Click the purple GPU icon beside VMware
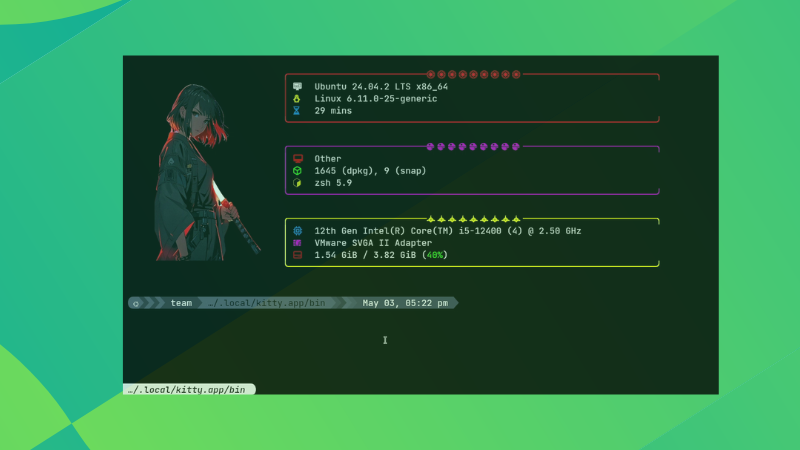Viewport: 800px width, 450px height. [297, 243]
